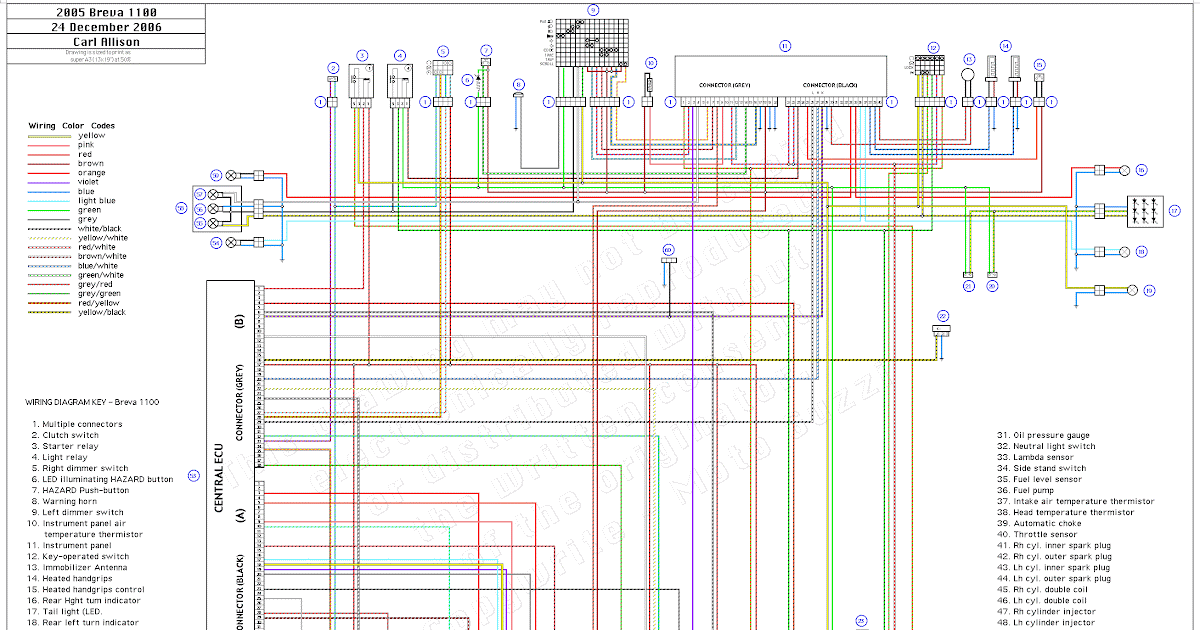Screen dimensions: 1200x630
Task: Click the vertical 'CENTRAL ECU' label
Action: 218,476
